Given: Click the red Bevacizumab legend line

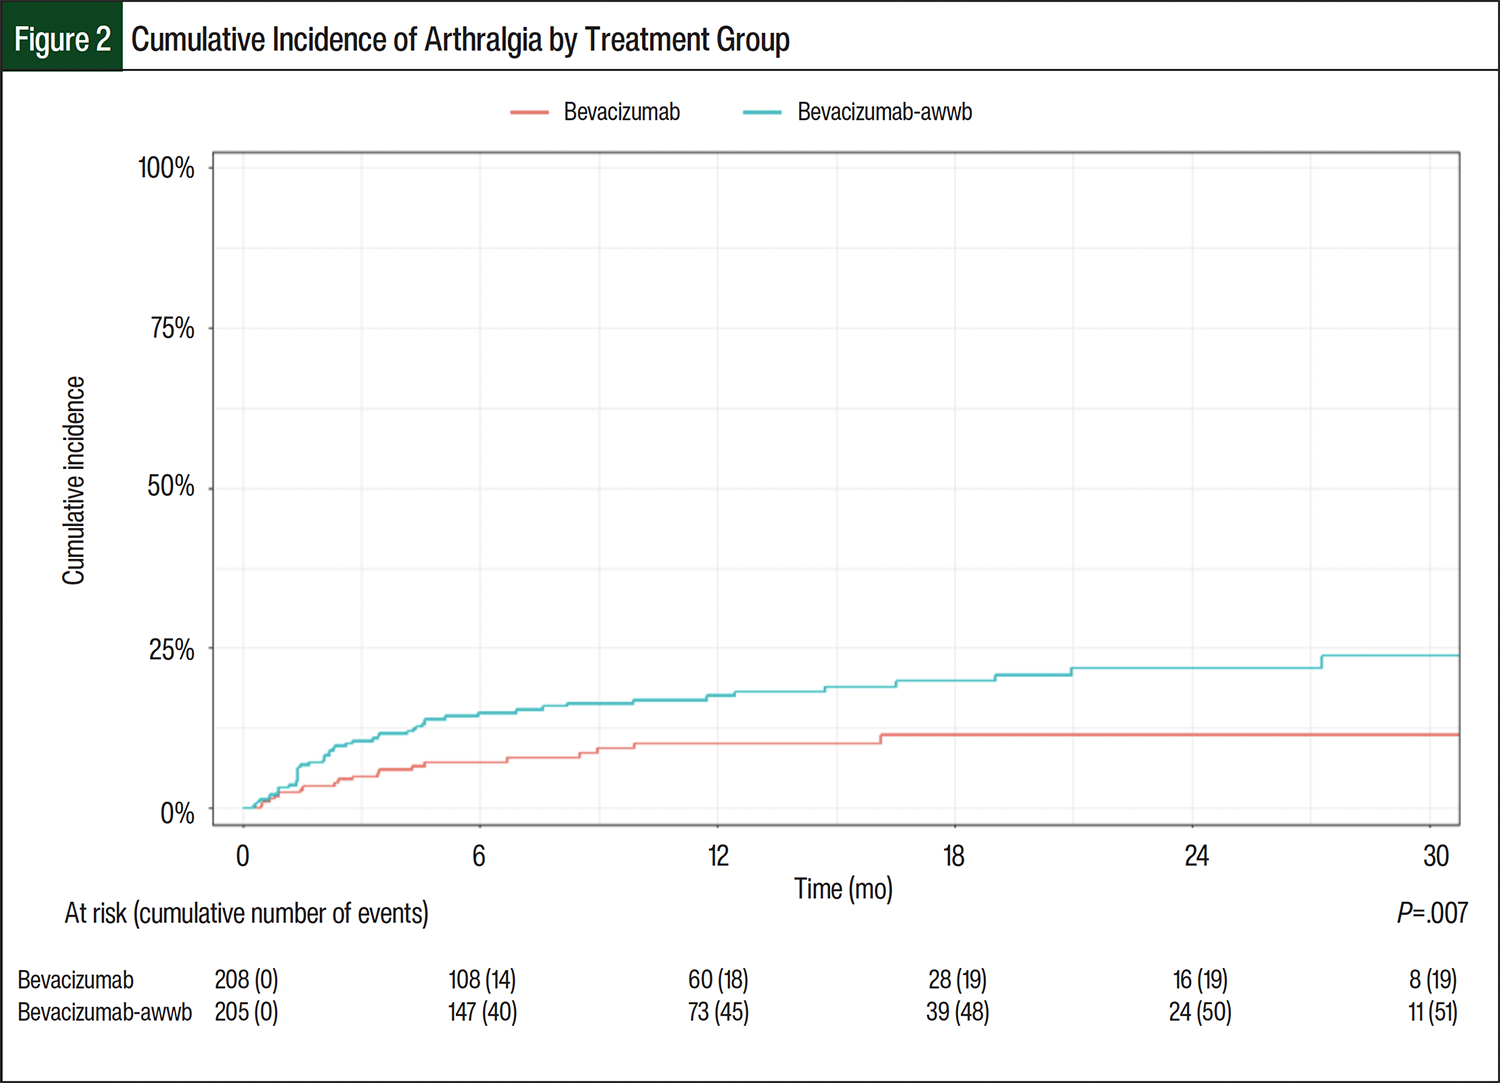Looking at the screenshot, I should [x=529, y=113].
